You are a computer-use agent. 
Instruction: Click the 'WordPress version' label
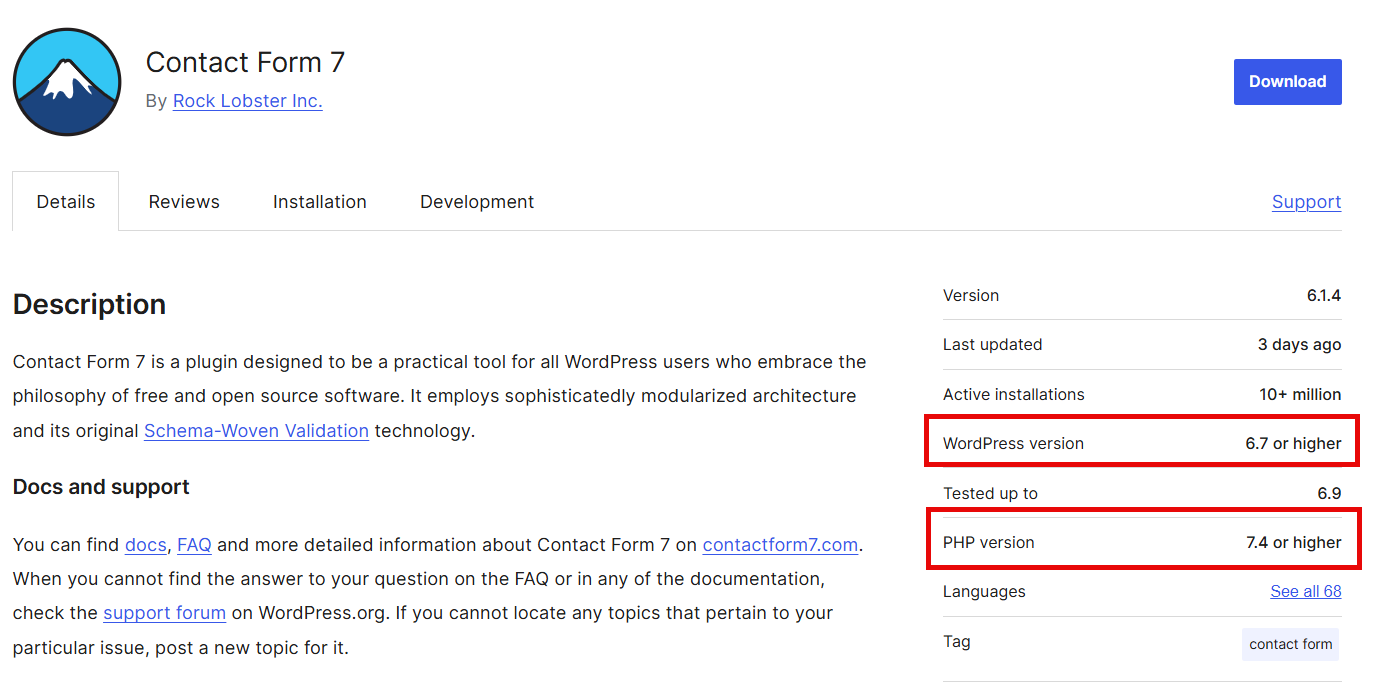[1013, 444]
